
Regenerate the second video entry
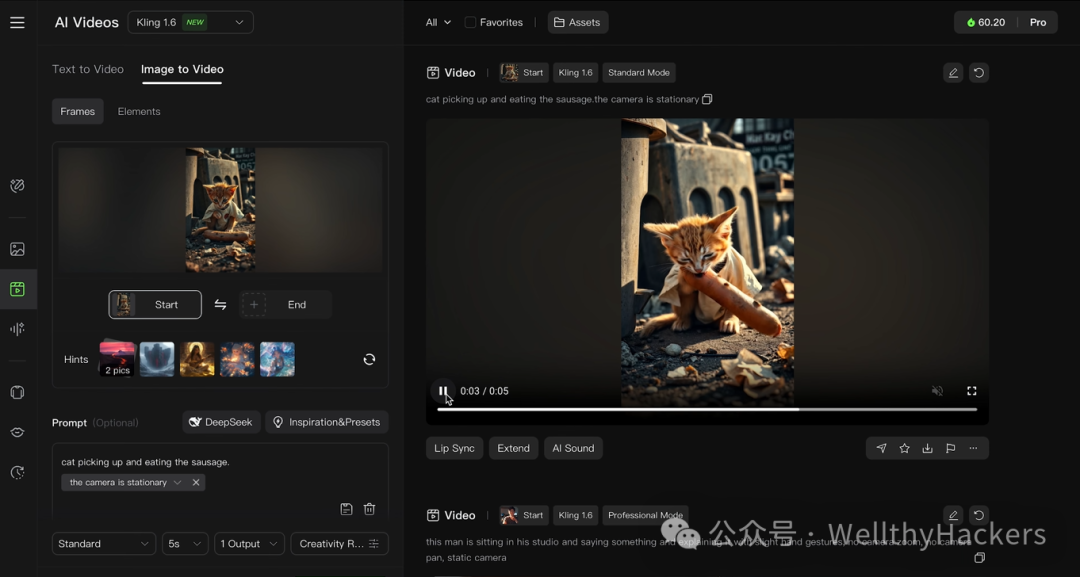979,515
